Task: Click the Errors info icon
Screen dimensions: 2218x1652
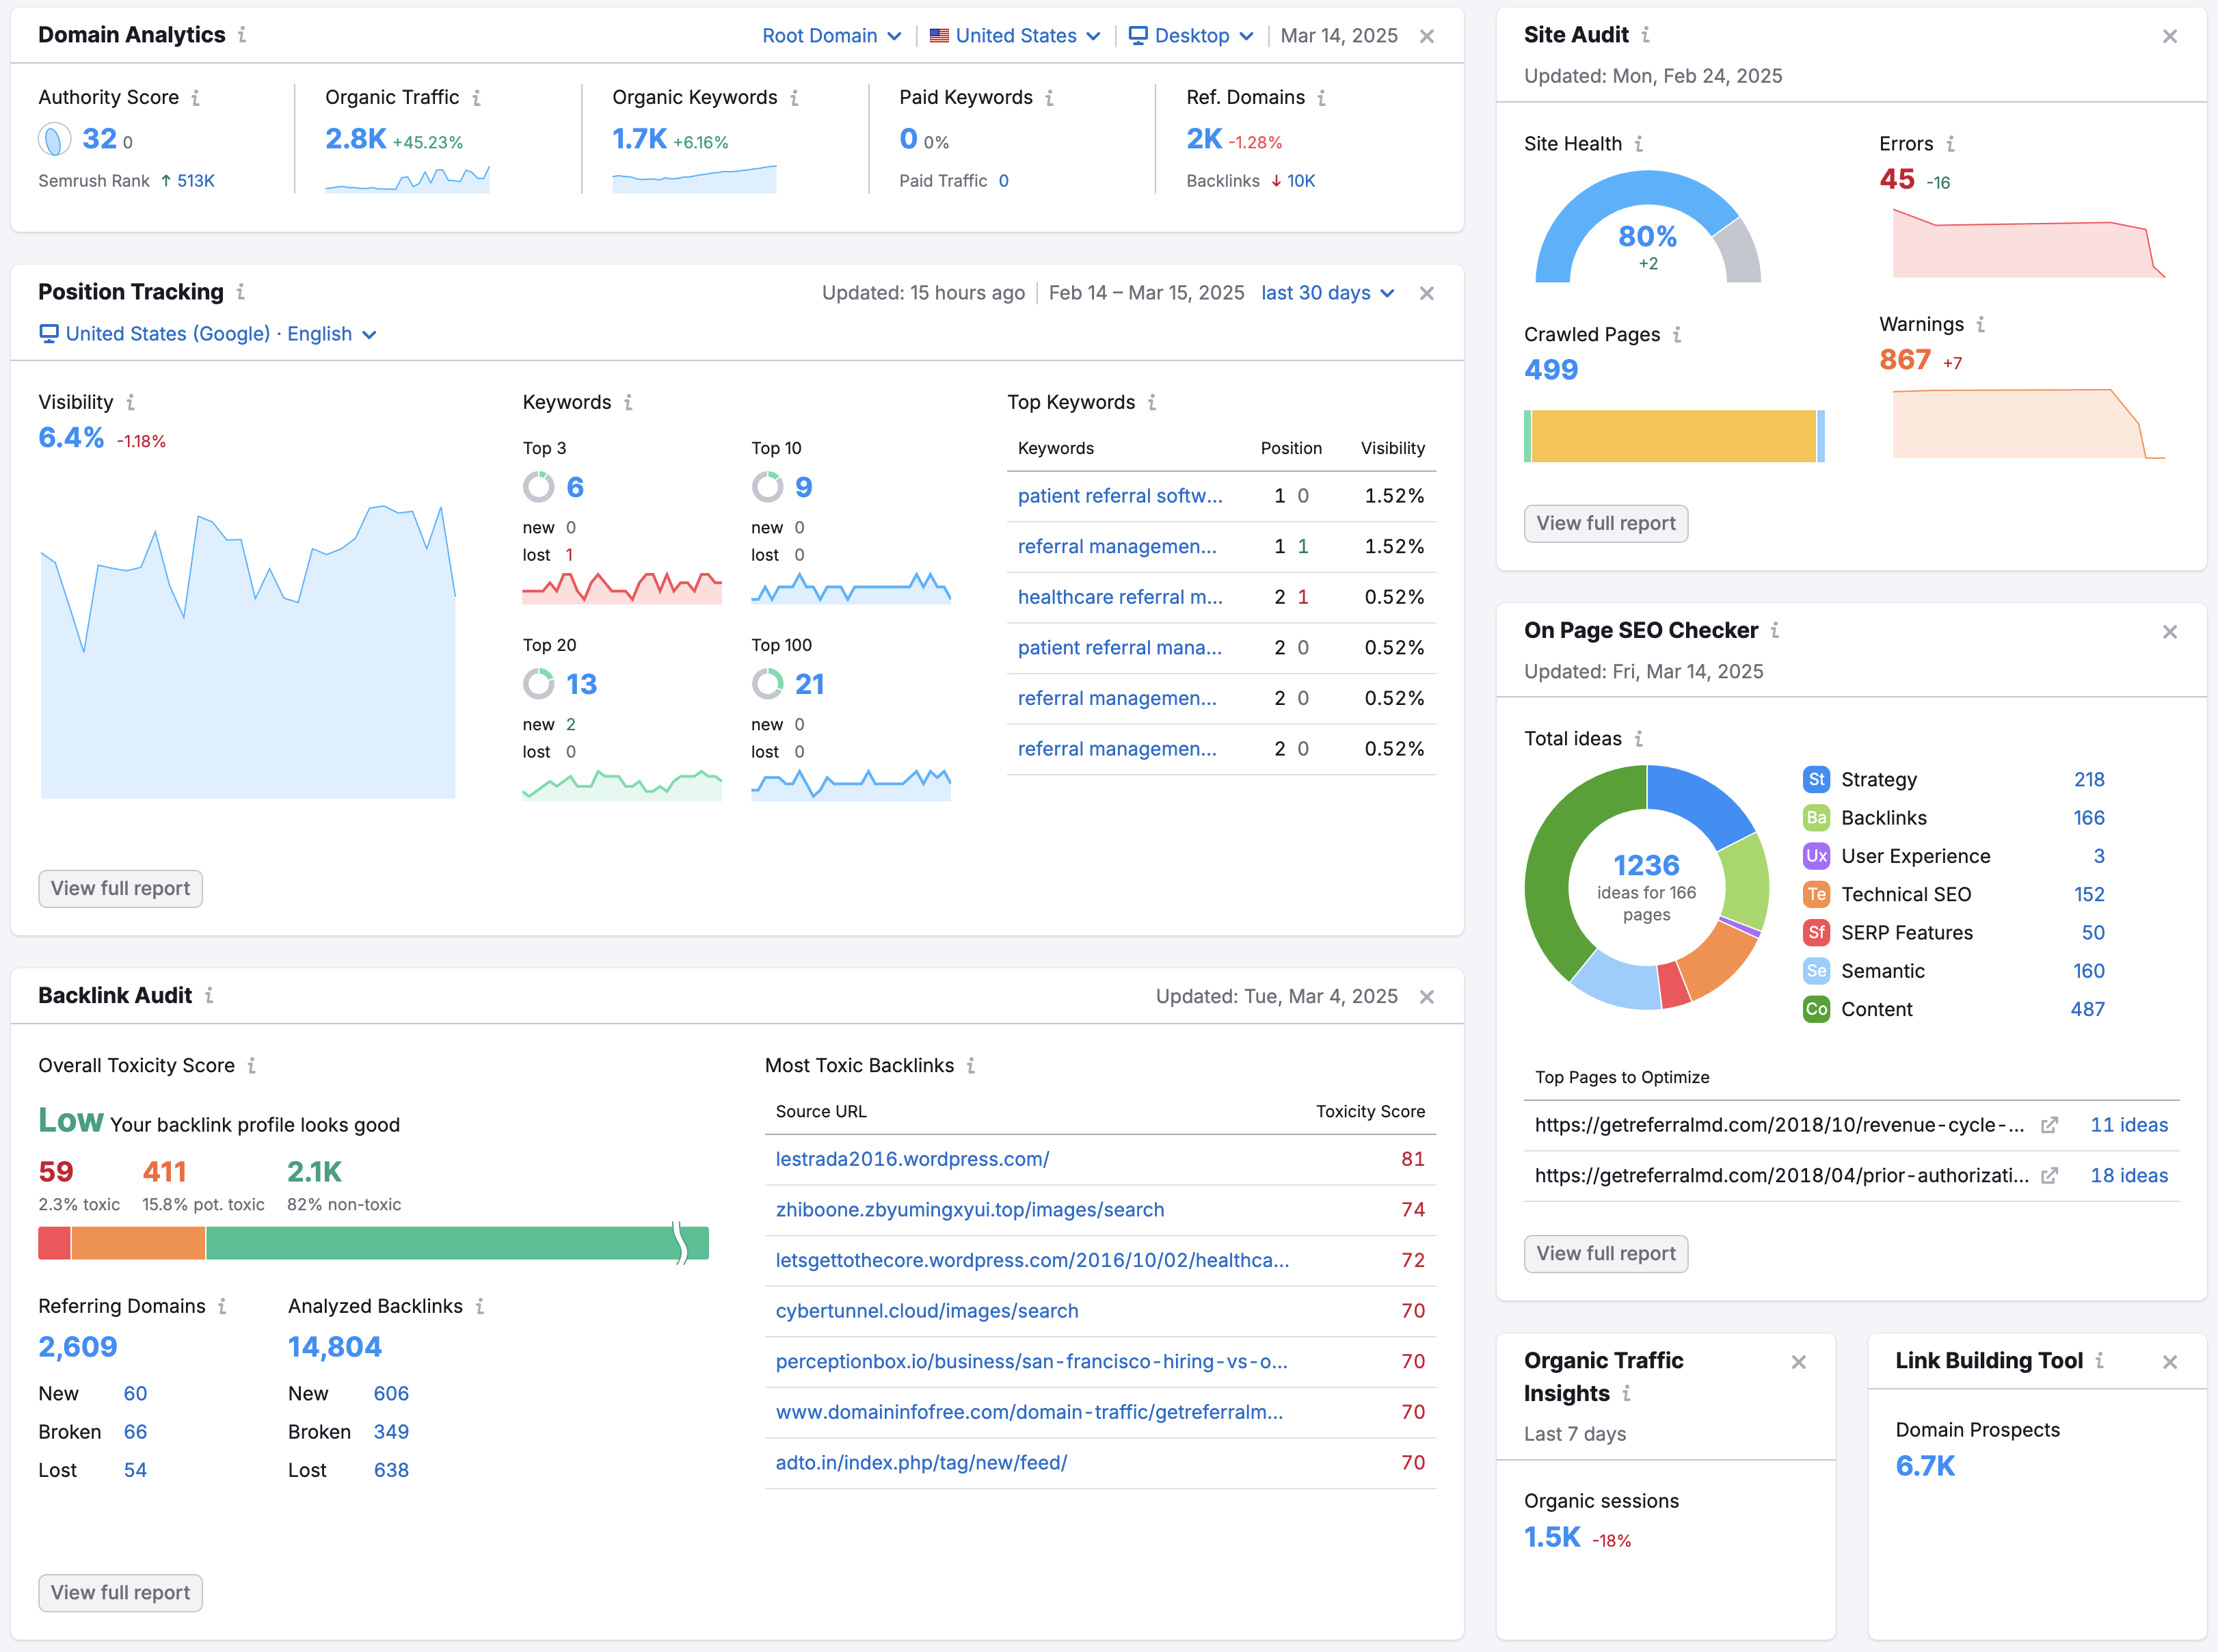Action: [1950, 144]
